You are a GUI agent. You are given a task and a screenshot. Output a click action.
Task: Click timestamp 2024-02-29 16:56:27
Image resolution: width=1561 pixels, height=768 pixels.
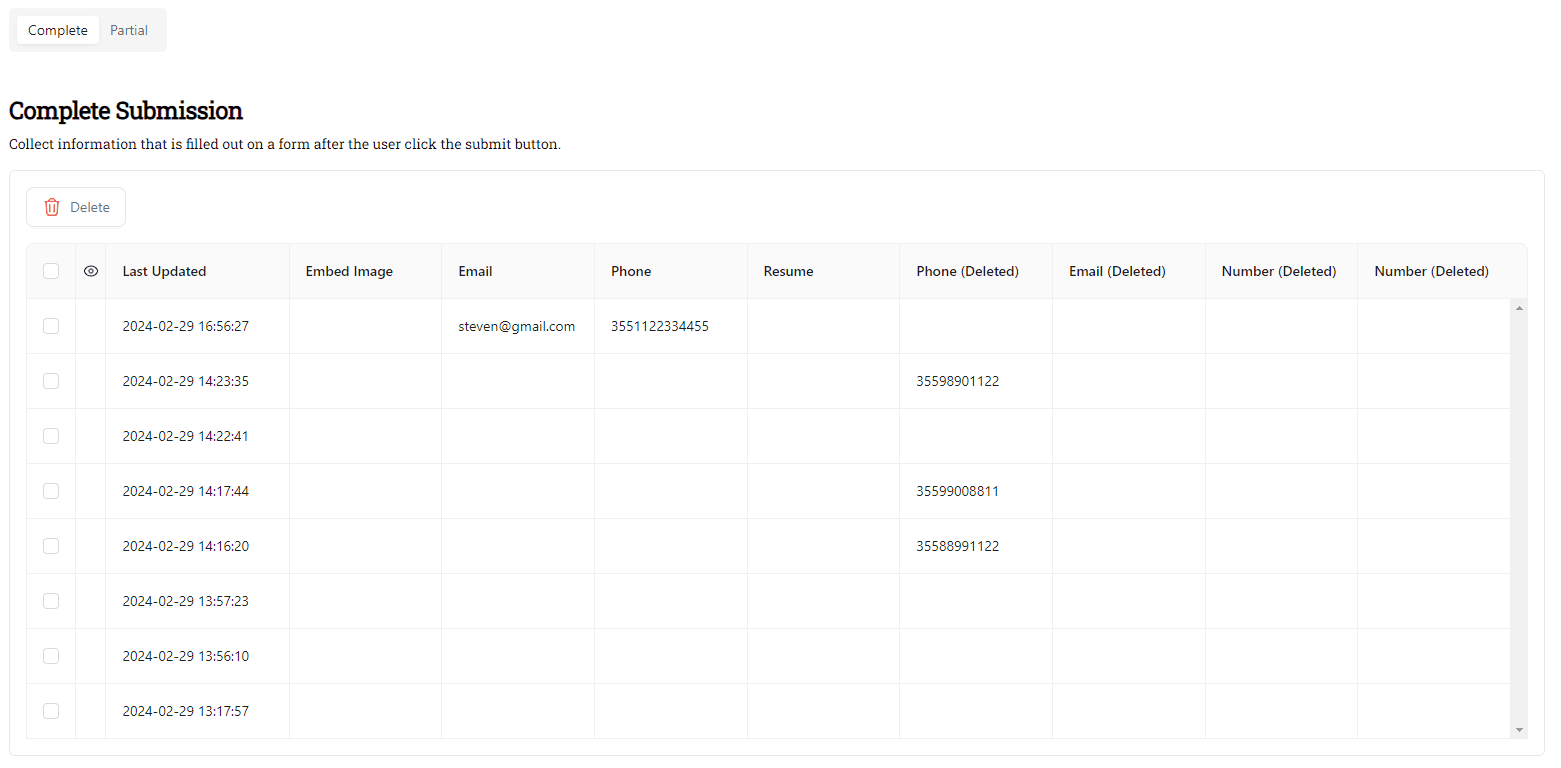point(185,326)
